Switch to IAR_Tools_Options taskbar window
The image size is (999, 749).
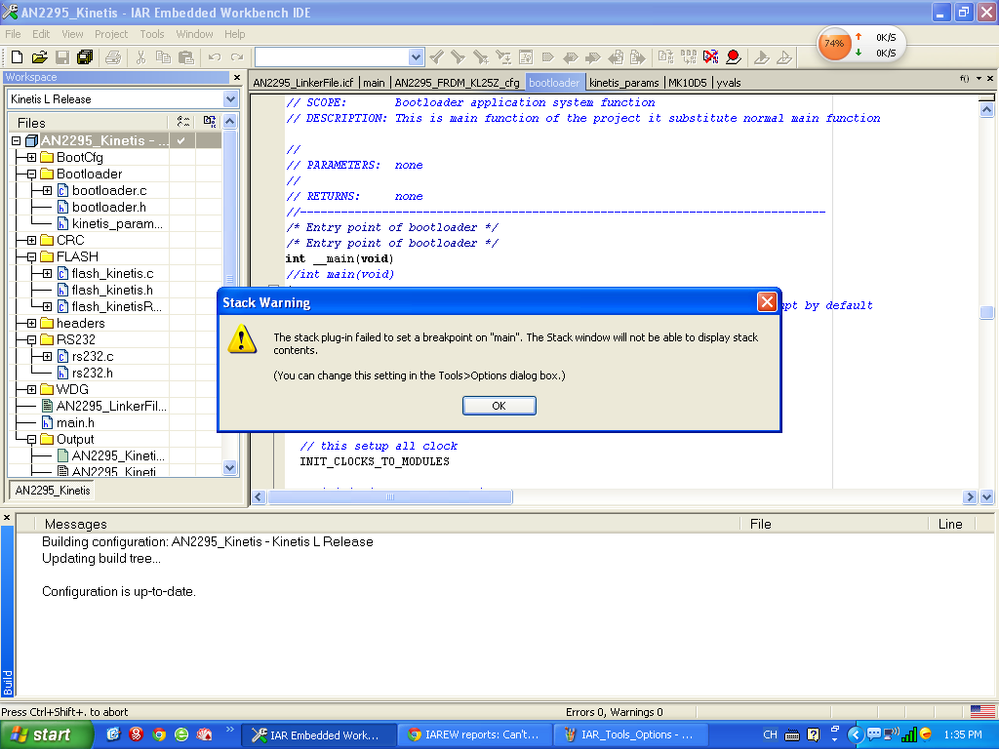click(x=631, y=735)
